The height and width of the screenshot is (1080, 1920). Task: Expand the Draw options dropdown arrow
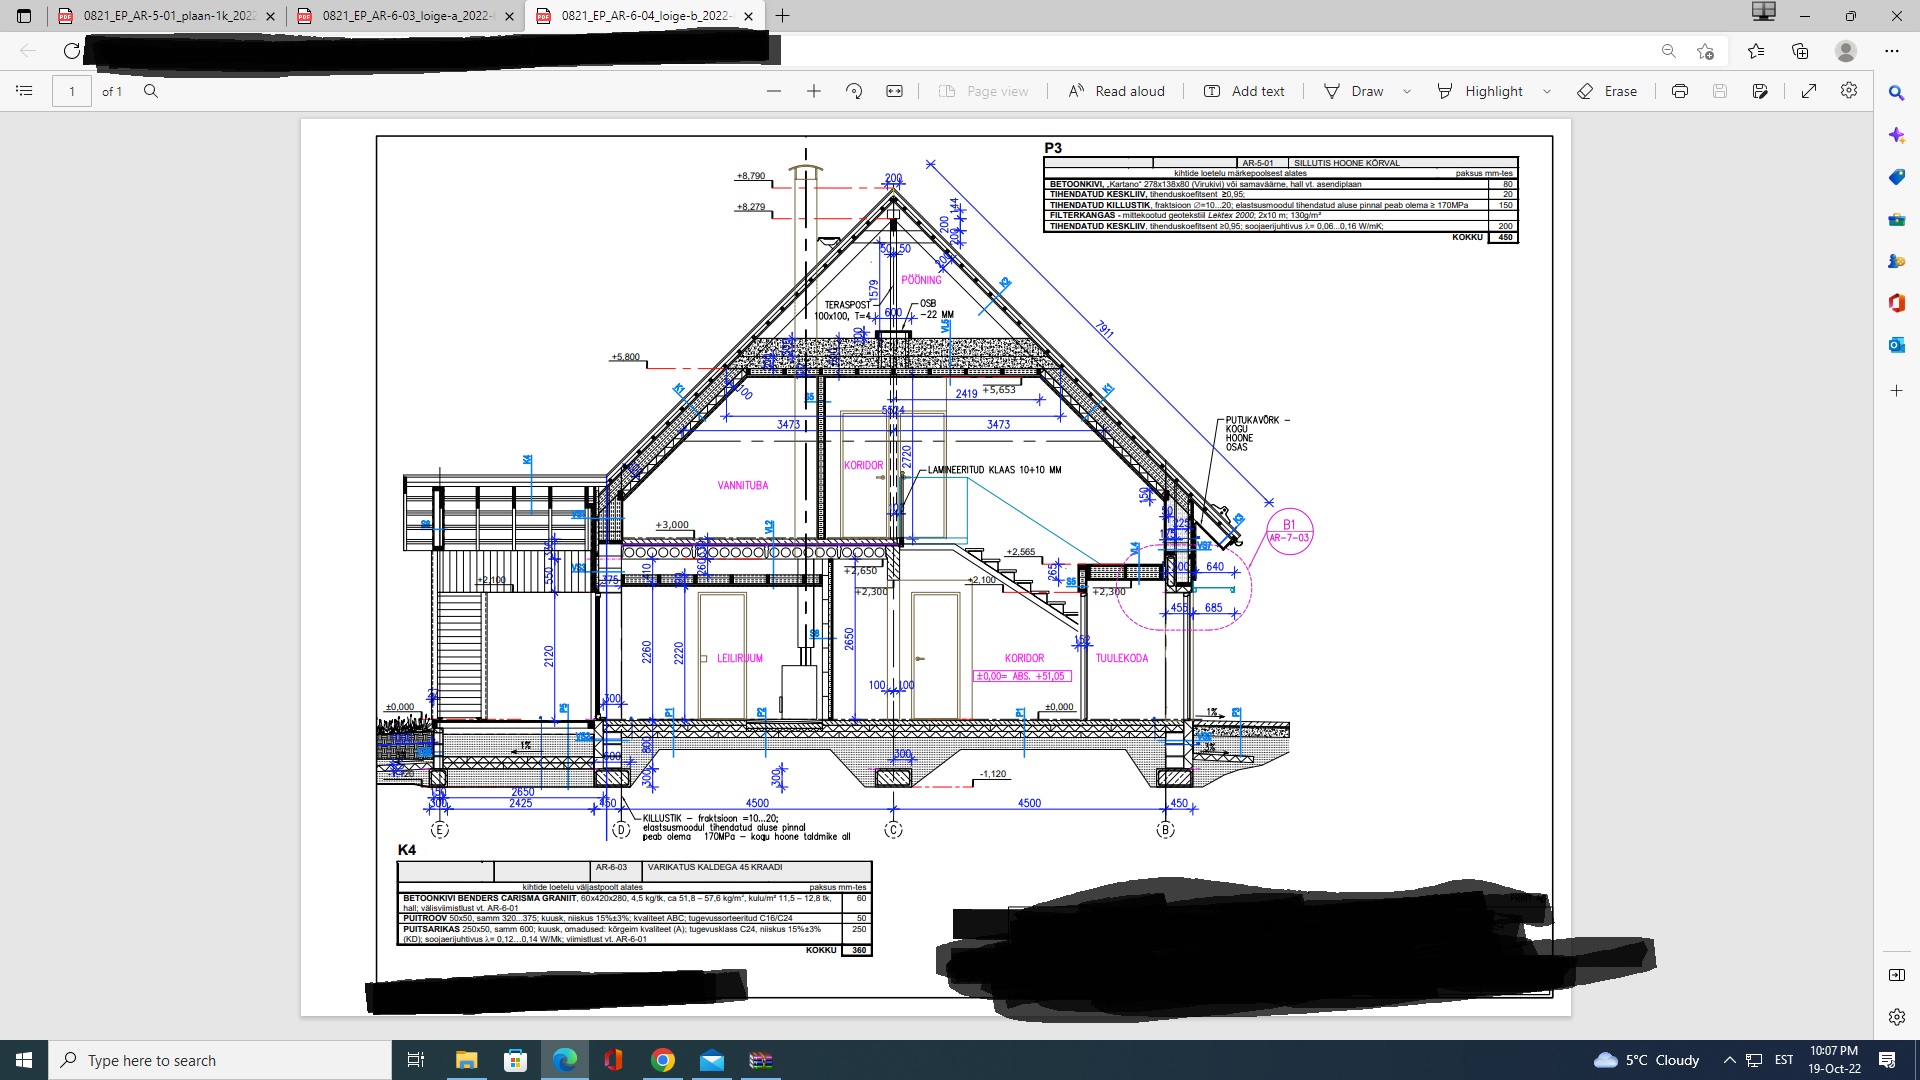[1407, 91]
